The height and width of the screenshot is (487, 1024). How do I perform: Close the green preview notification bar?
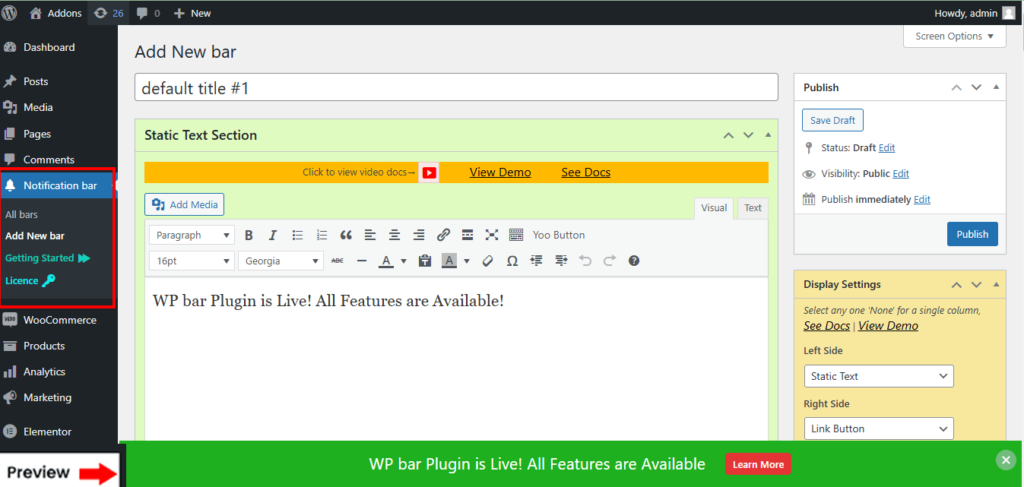click(x=1006, y=460)
